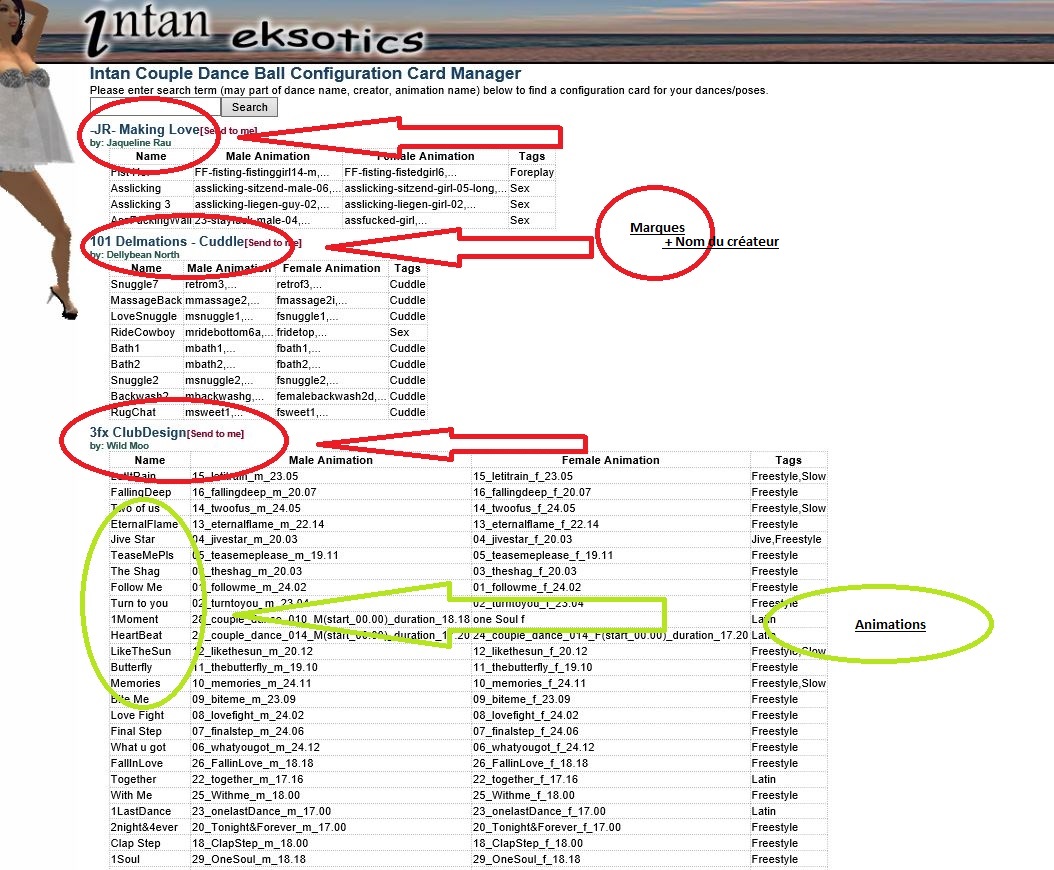Click the Search button

click(249, 107)
